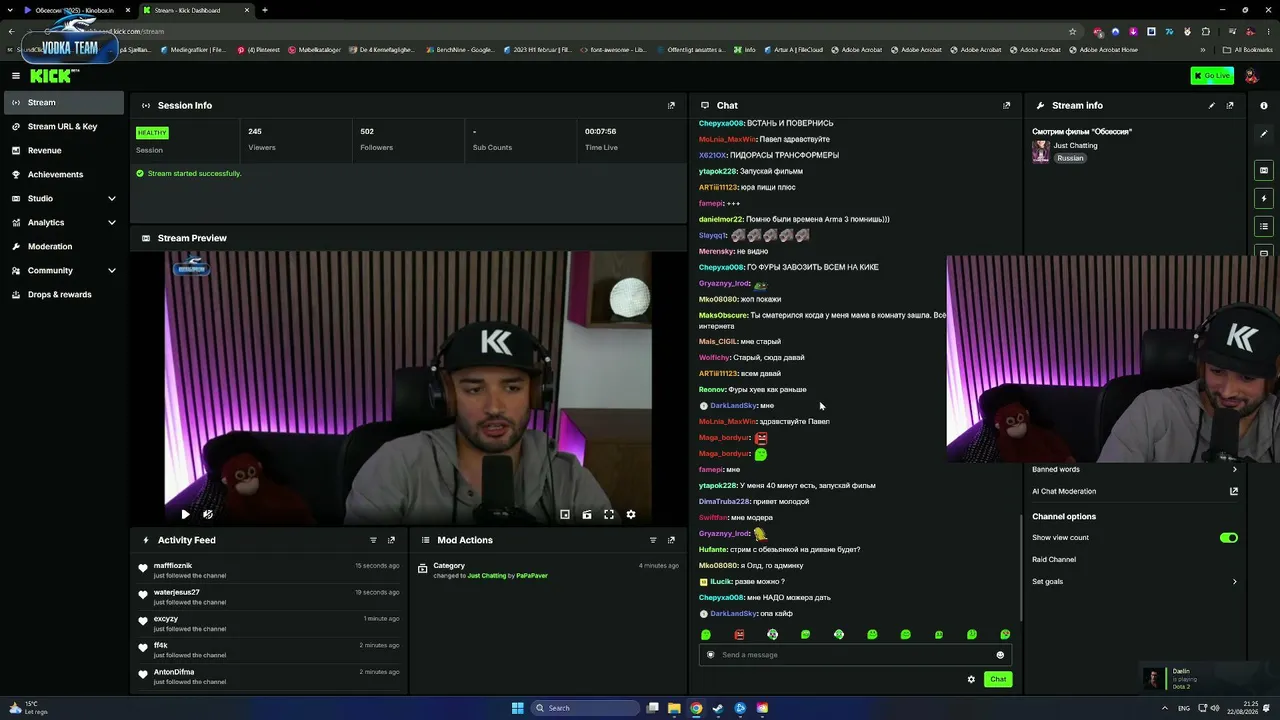1280x720 pixels.
Task: Click username DarkLandSky in latest chat message
Action: tap(733, 614)
